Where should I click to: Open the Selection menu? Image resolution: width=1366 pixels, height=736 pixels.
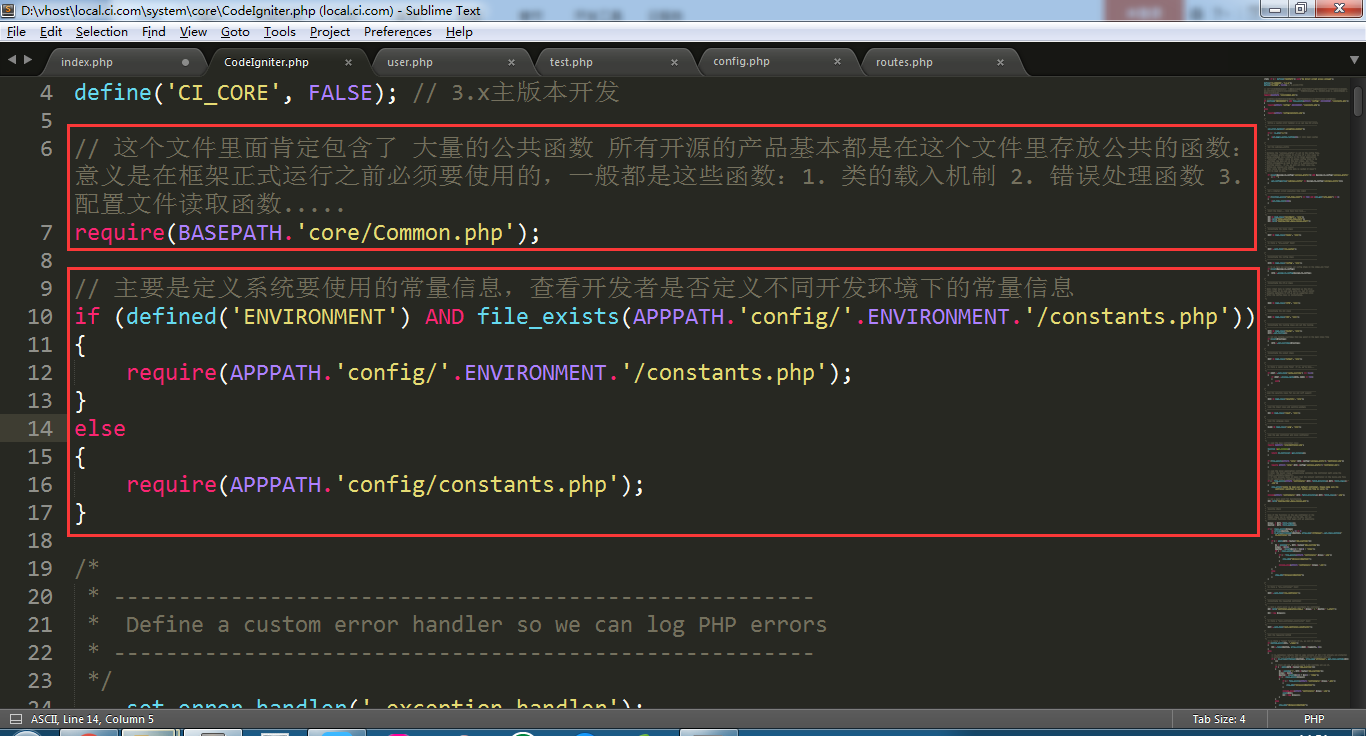pyautogui.click(x=102, y=32)
